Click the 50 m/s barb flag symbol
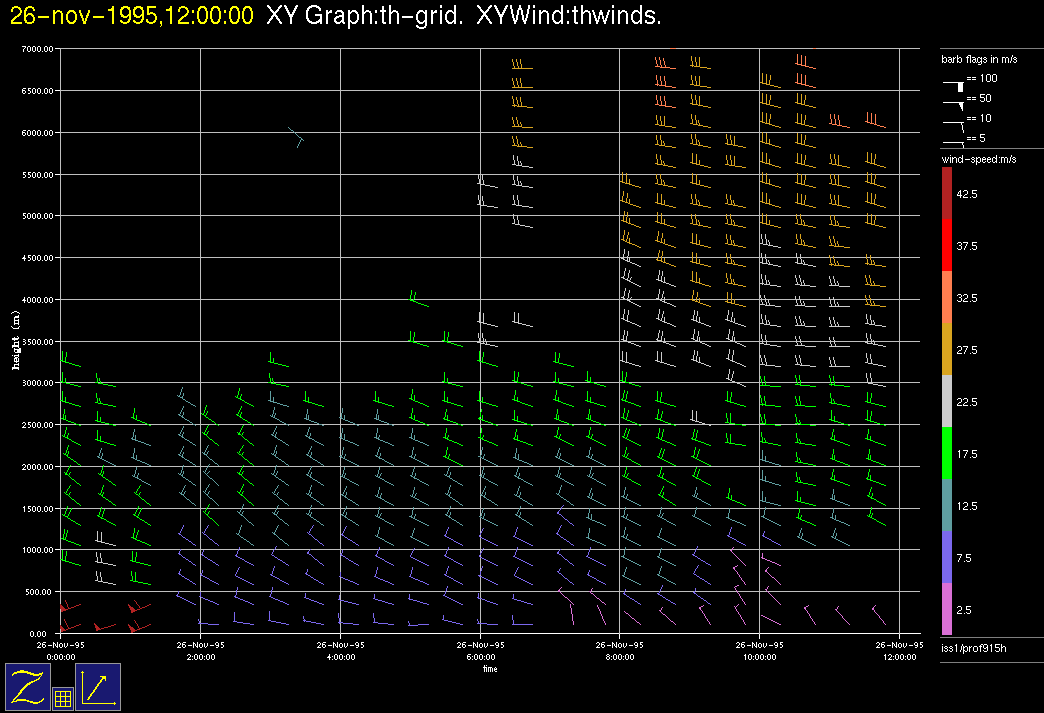This screenshot has height=713, width=1044. click(x=955, y=102)
